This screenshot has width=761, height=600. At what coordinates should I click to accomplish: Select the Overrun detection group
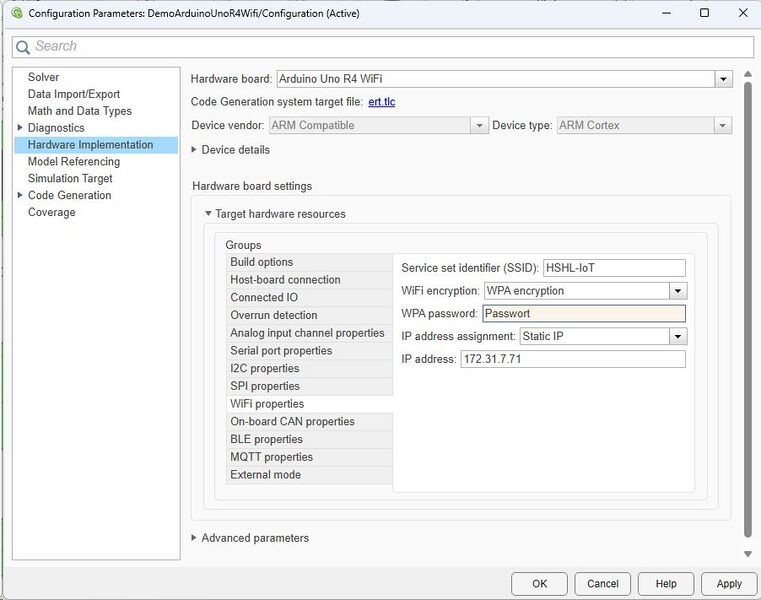pyautogui.click(x=309, y=316)
